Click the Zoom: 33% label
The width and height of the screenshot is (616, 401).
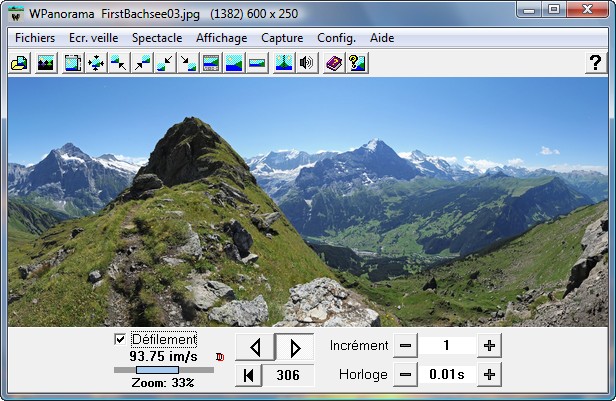pos(163,383)
